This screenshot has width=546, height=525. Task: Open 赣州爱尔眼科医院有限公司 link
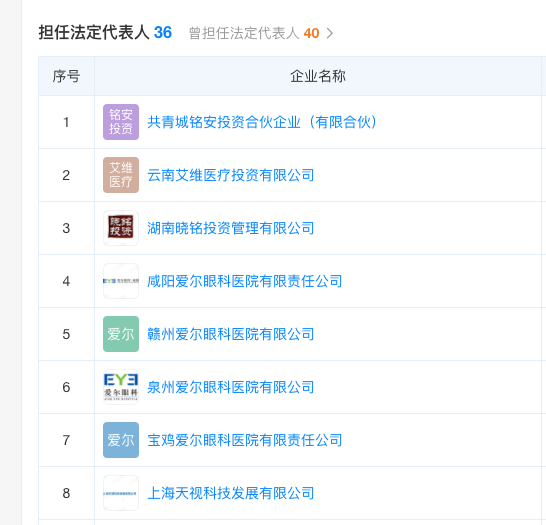(x=231, y=334)
